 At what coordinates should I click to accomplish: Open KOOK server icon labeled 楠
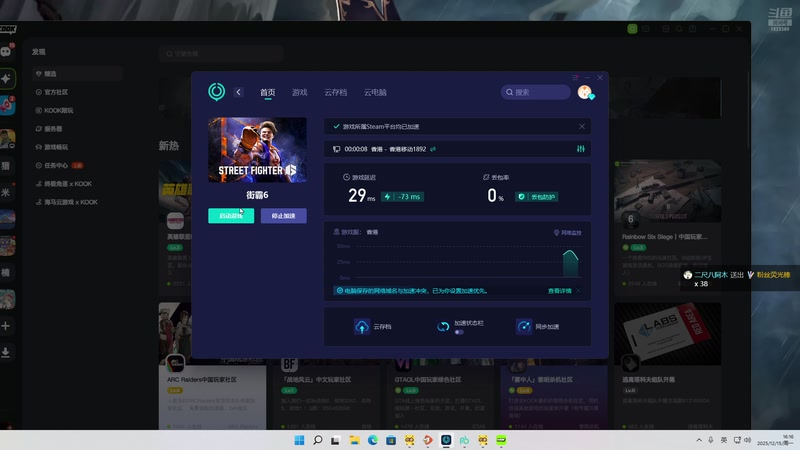point(6,272)
